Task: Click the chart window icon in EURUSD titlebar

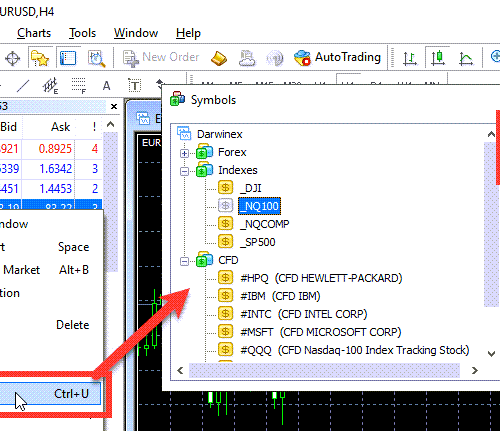Action: [x=143, y=118]
